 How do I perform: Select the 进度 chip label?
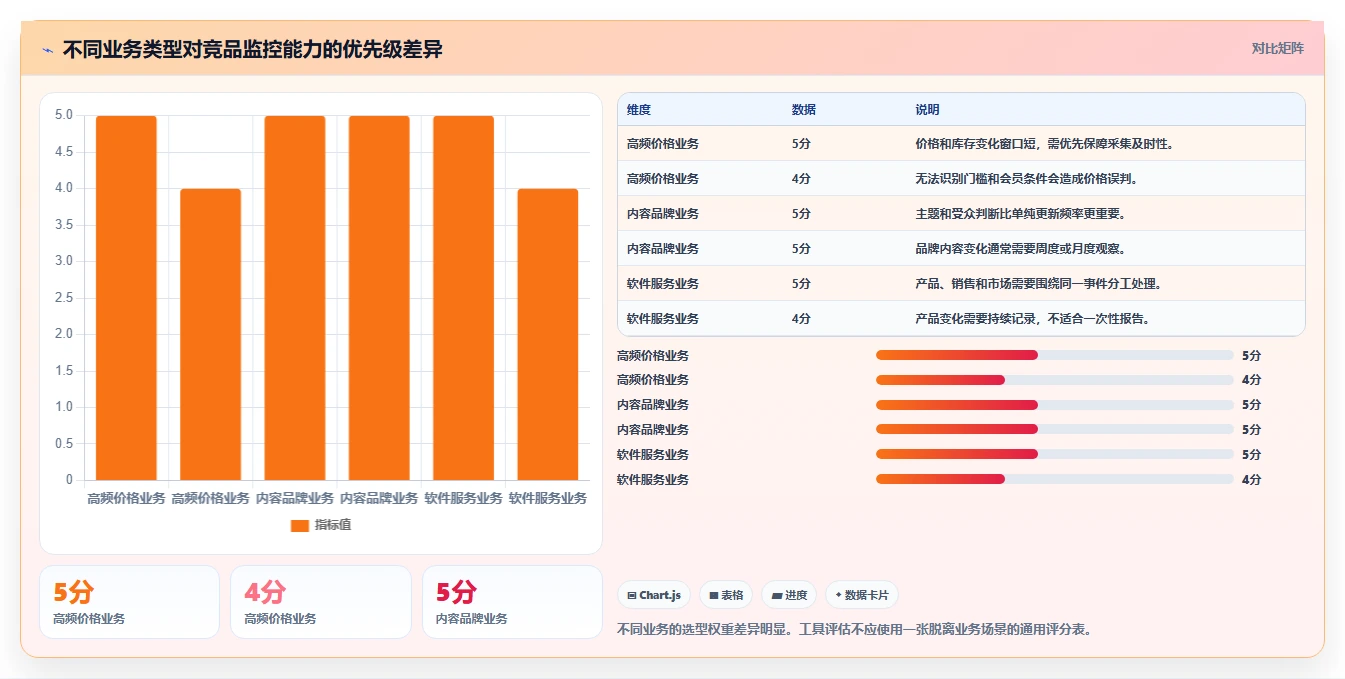pyautogui.click(x=796, y=595)
